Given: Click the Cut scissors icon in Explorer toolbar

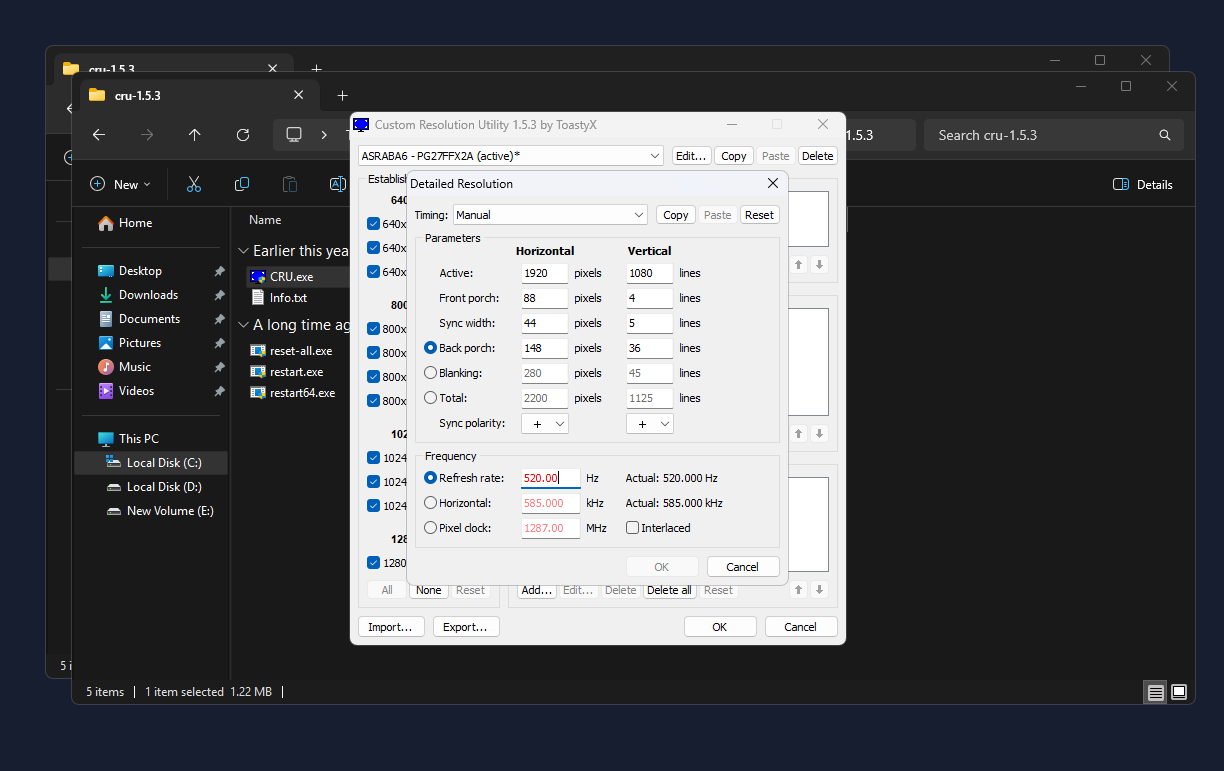Looking at the screenshot, I should point(194,184).
